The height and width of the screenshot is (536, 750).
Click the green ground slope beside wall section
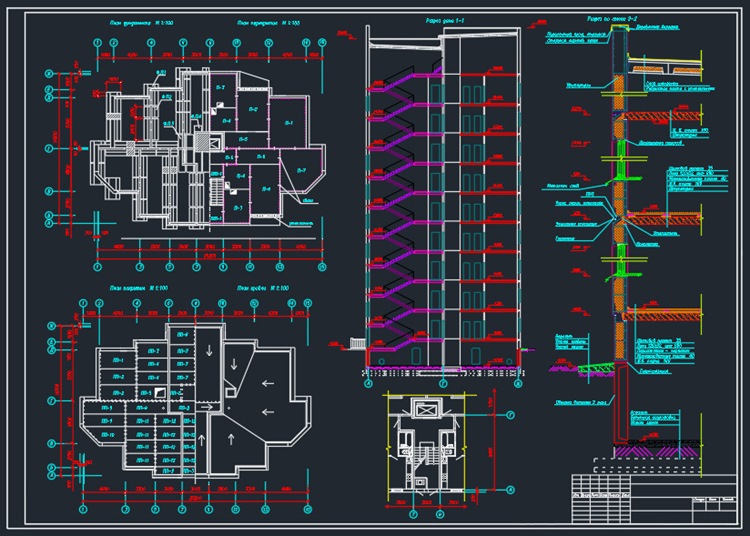pos(596,368)
